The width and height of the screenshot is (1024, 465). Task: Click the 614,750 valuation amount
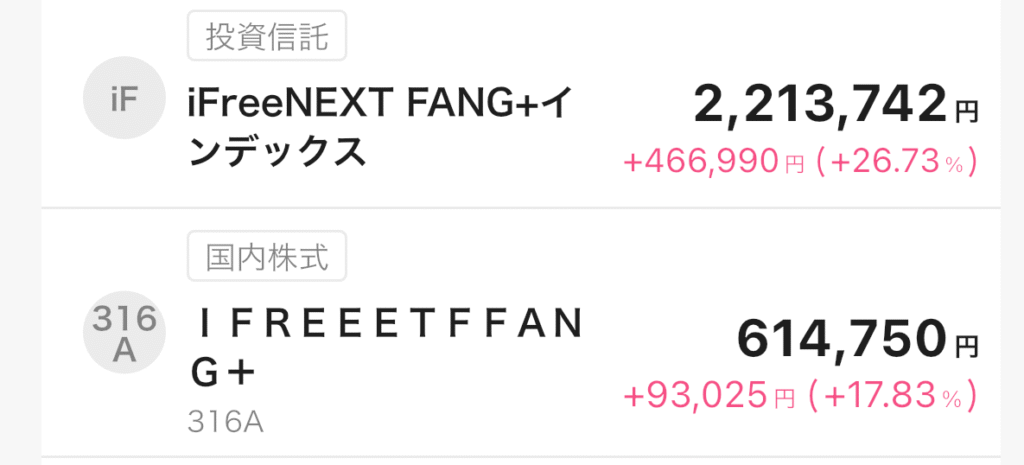coord(842,340)
